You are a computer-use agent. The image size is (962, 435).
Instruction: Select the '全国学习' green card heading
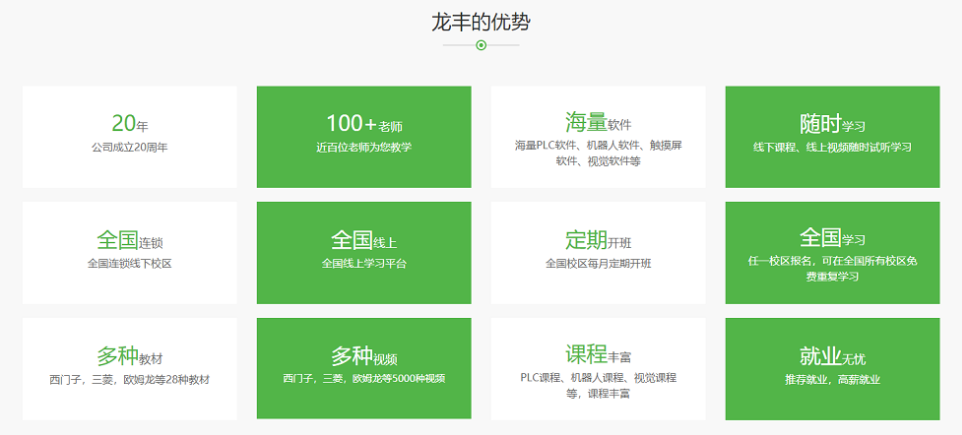pos(832,239)
